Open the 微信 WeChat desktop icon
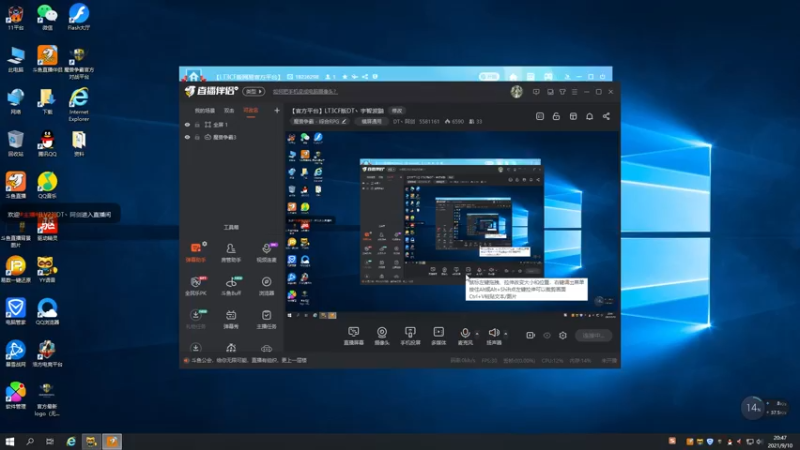Image resolution: width=800 pixels, height=450 pixels. pos(47,17)
